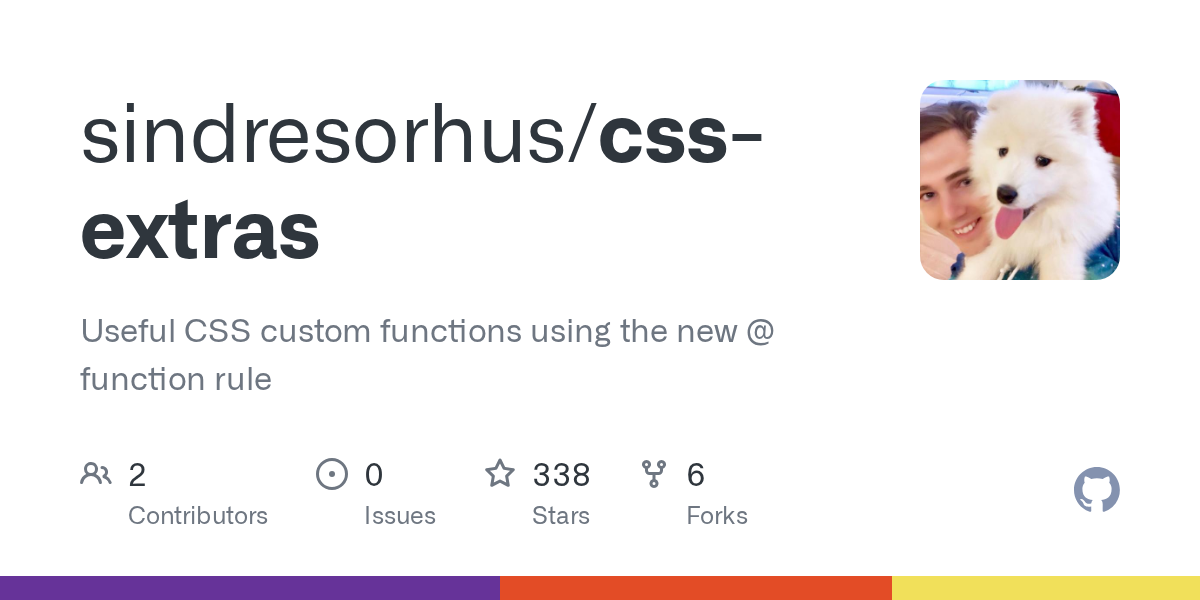Open the "Contributors" label
Viewport: 1200px width, 600px height.
(x=198, y=516)
